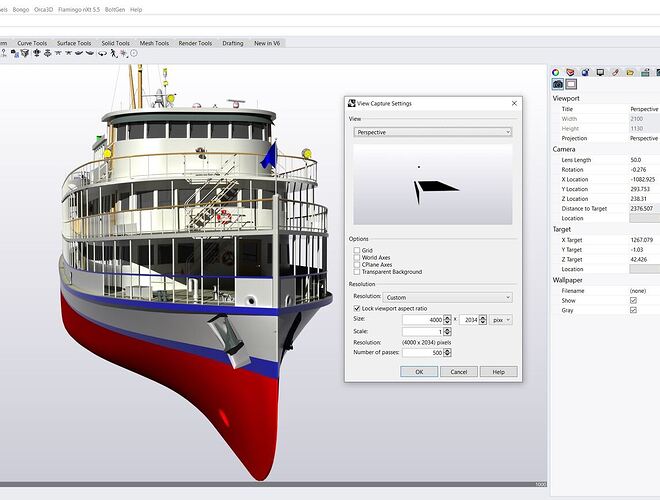Screen dimensions: 660x500
Task: Toggle the Wallpaper Gray checkbox
Action: [x=633, y=310]
